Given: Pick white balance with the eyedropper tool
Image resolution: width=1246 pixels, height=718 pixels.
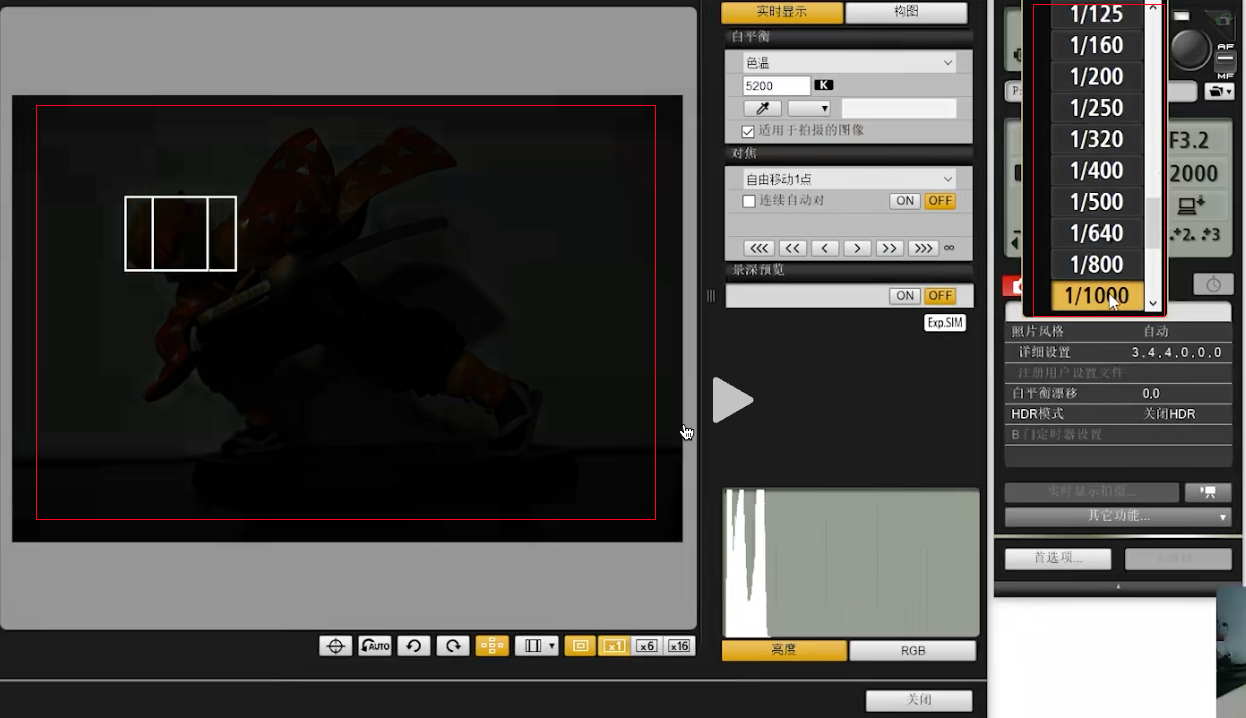Looking at the screenshot, I should [762, 108].
